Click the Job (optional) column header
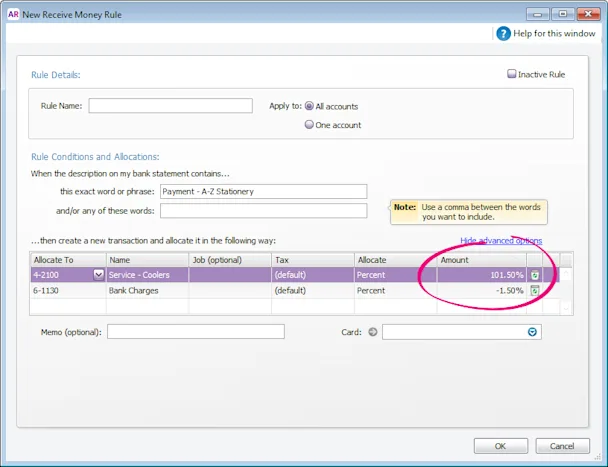Screen dimensions: 608x467 [230, 260]
